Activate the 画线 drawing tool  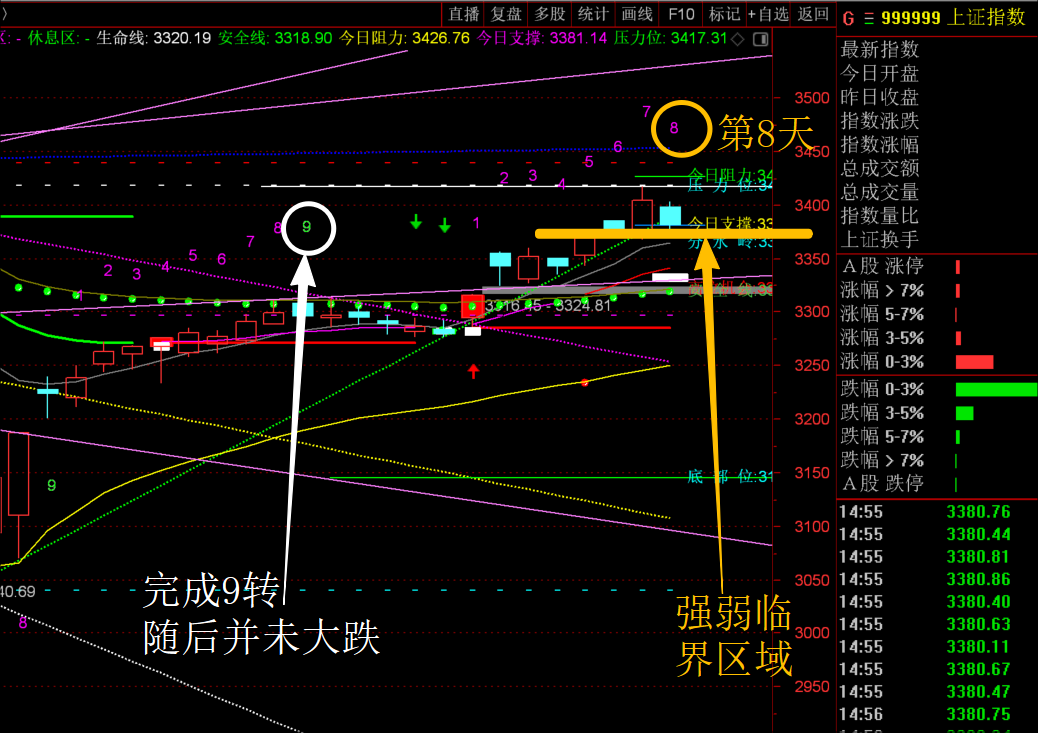click(x=637, y=14)
